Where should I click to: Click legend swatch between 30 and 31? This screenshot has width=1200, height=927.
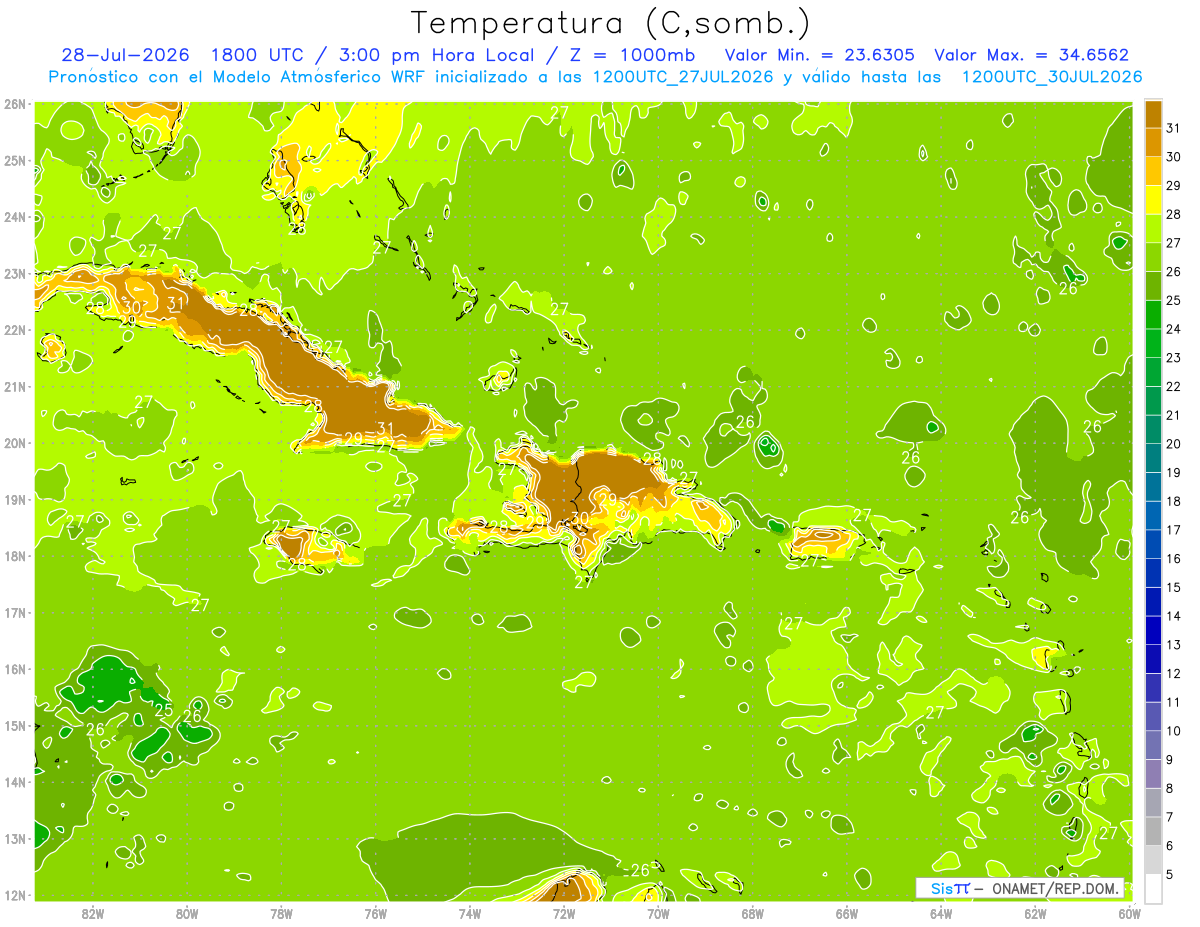tap(1153, 142)
